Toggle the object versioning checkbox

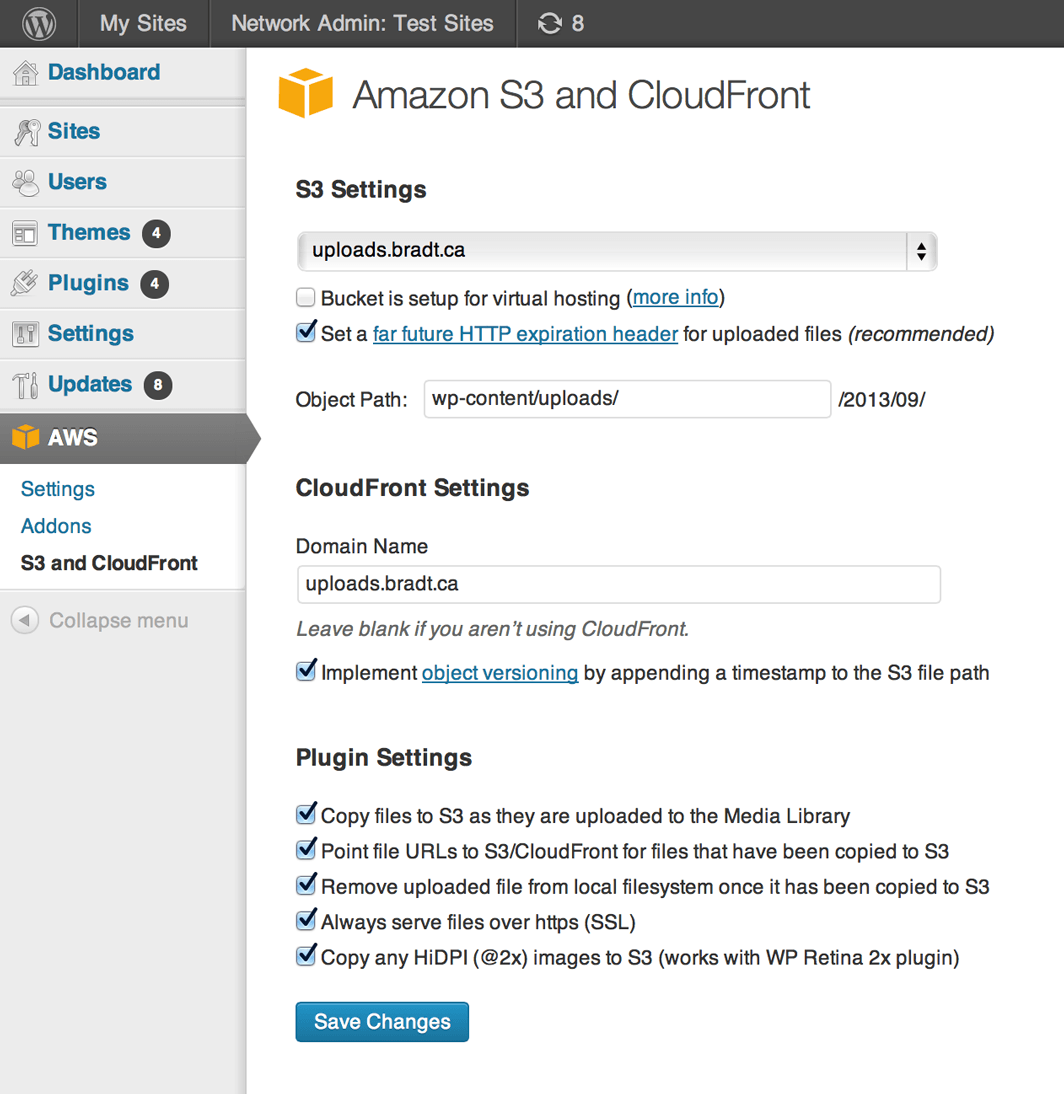coord(306,671)
